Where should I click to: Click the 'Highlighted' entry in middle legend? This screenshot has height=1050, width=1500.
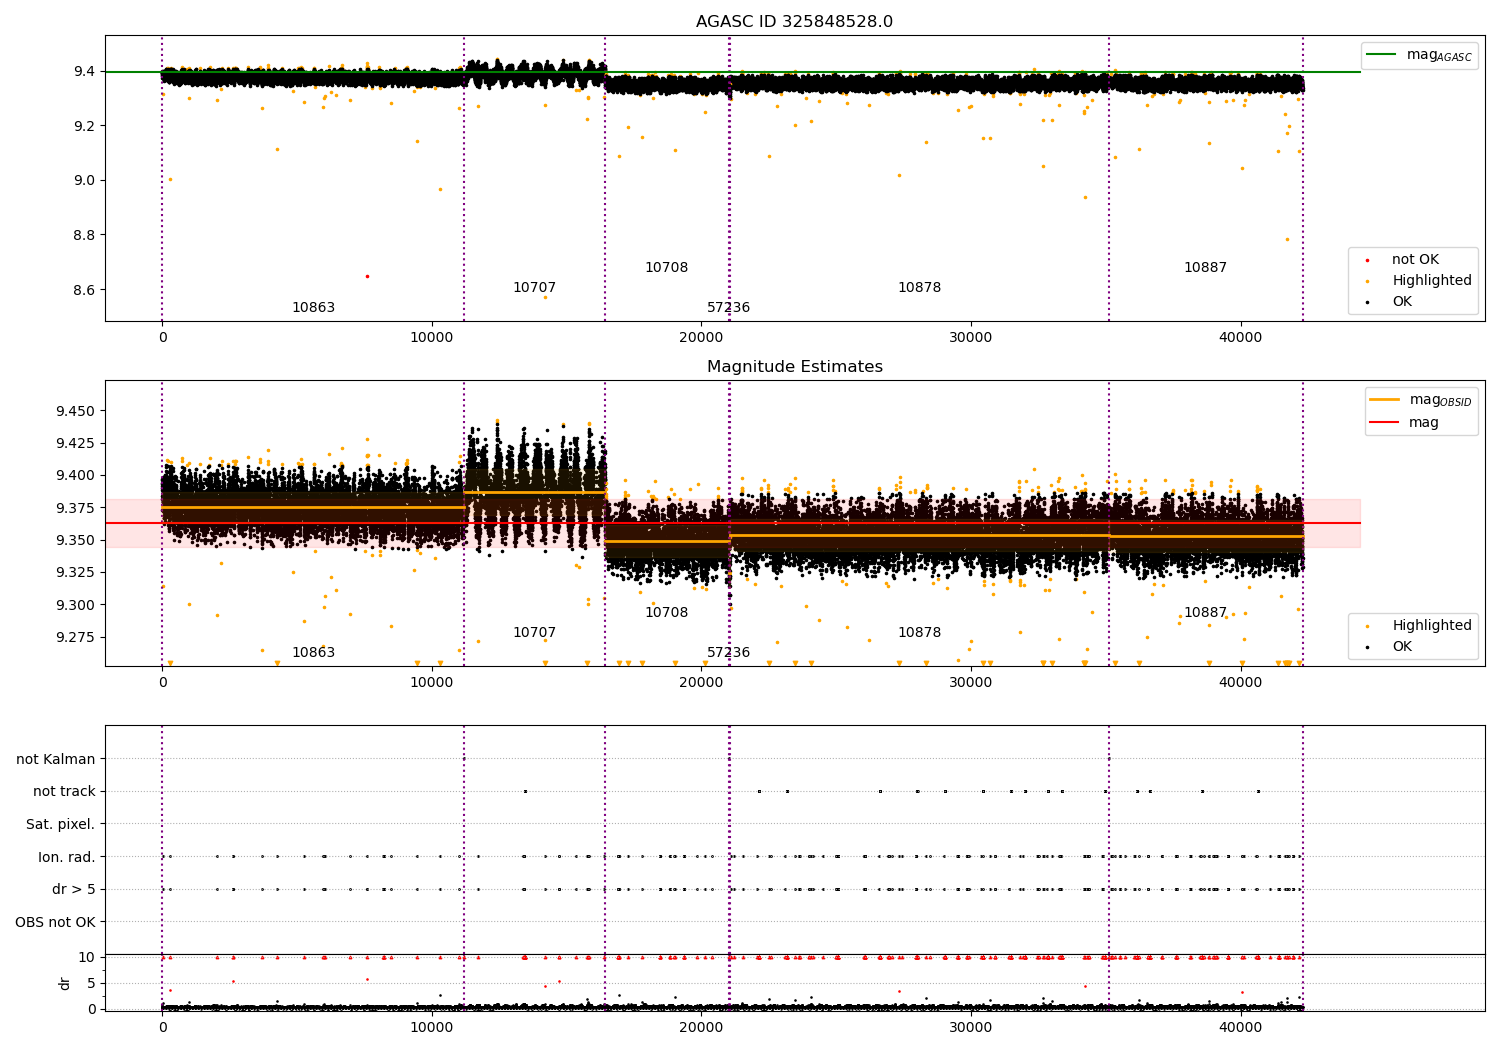point(1431,626)
